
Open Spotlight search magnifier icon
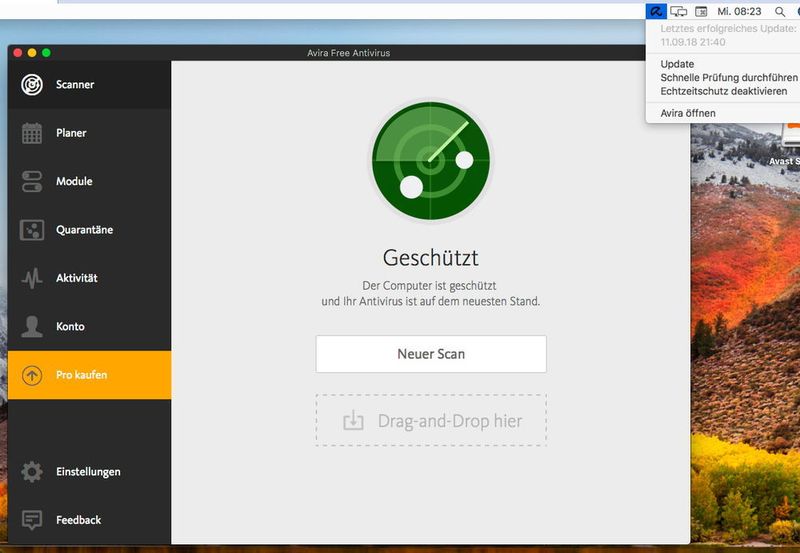click(780, 11)
